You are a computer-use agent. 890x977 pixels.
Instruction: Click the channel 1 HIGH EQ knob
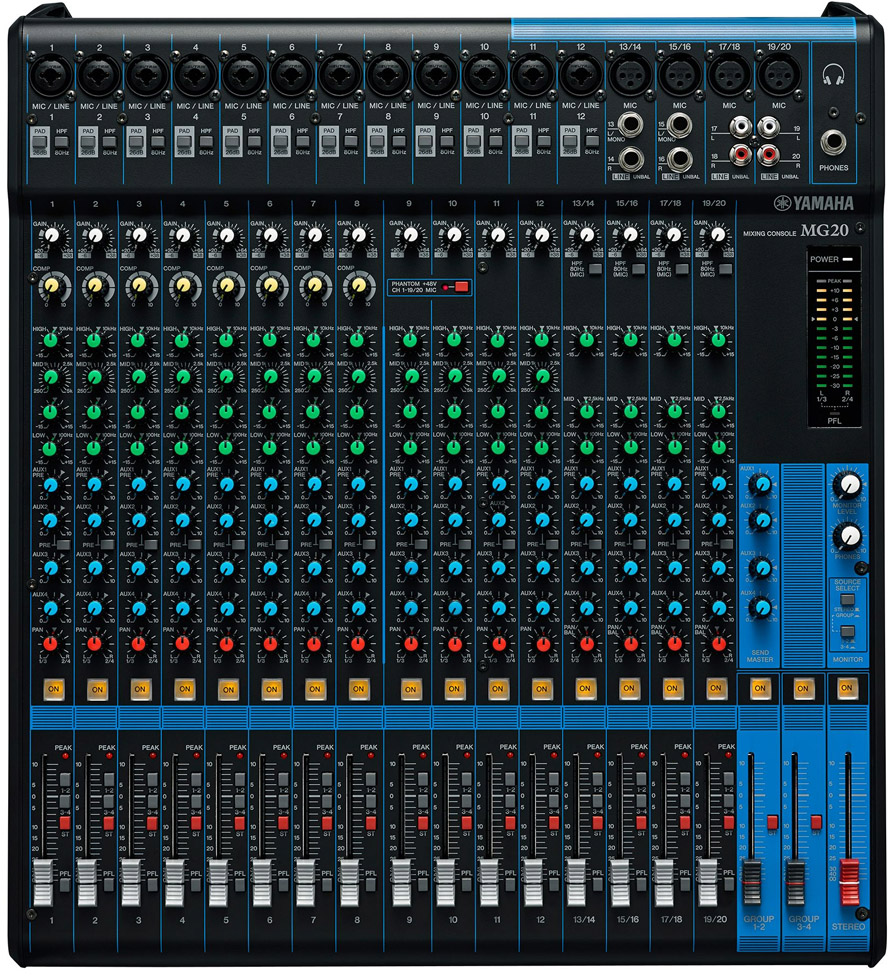50,340
